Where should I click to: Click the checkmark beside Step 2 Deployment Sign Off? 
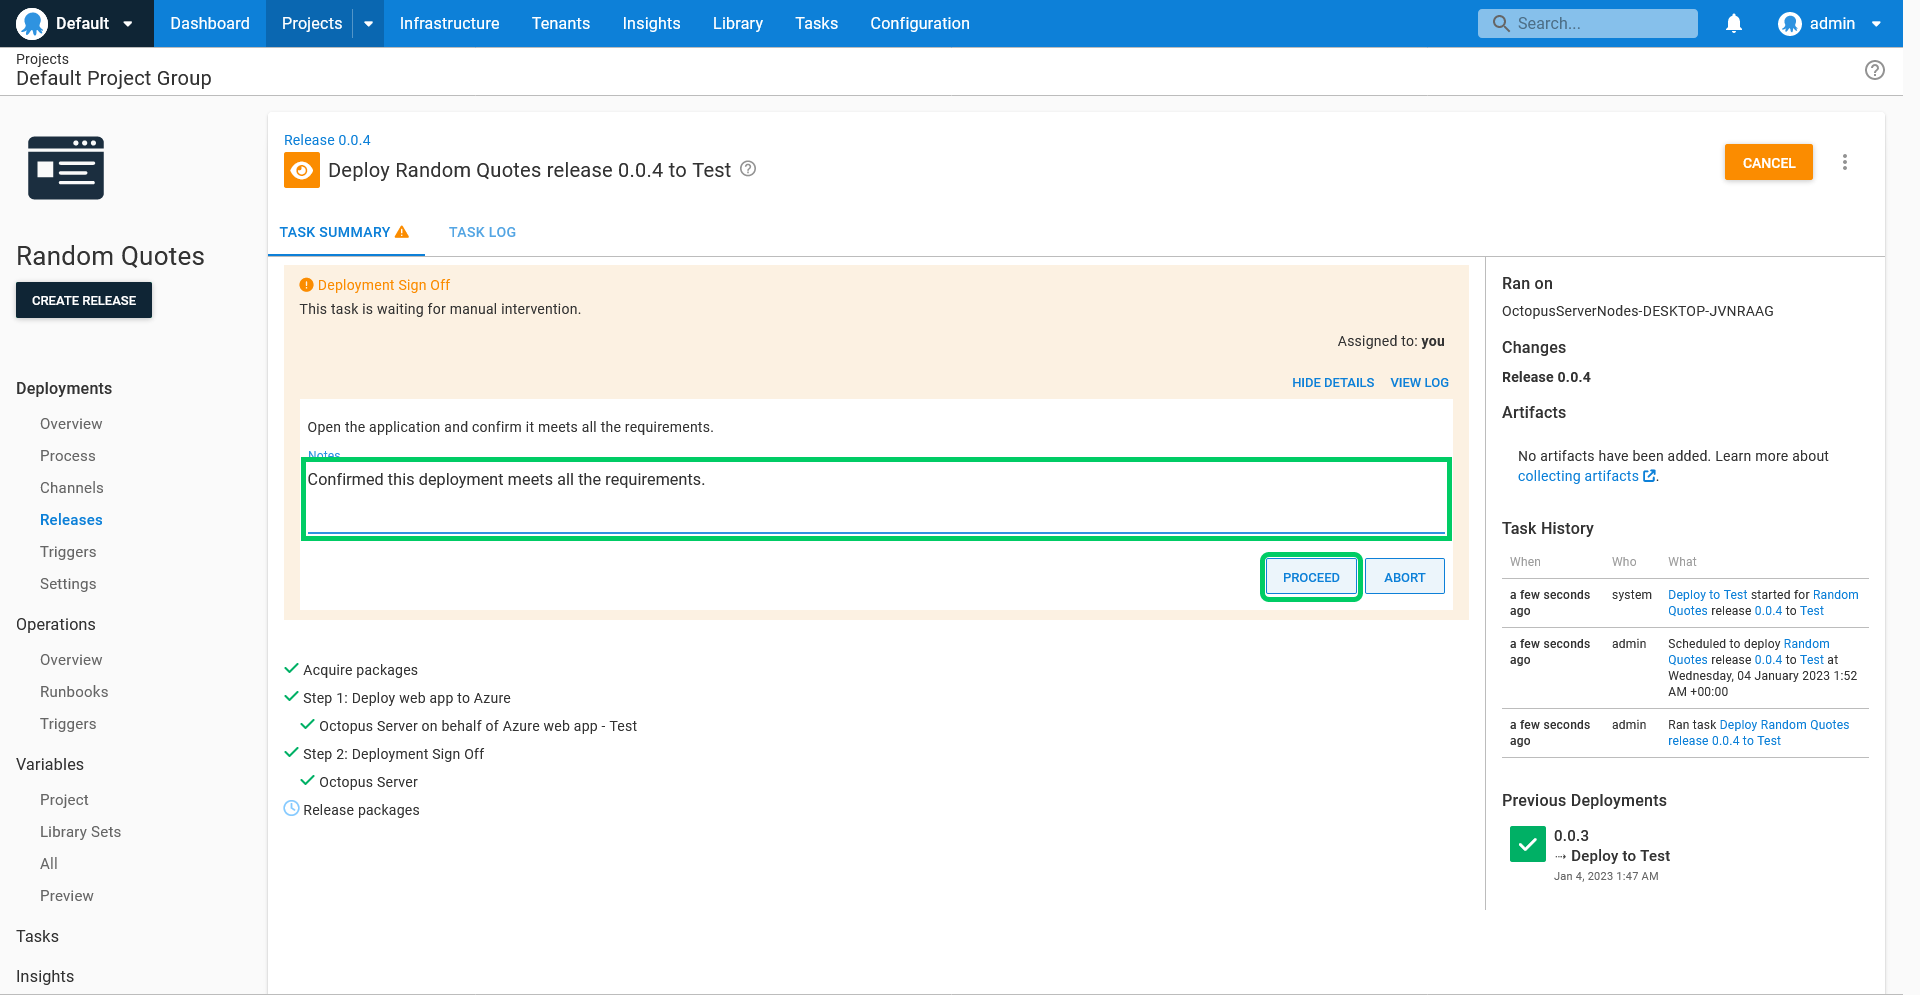click(292, 752)
